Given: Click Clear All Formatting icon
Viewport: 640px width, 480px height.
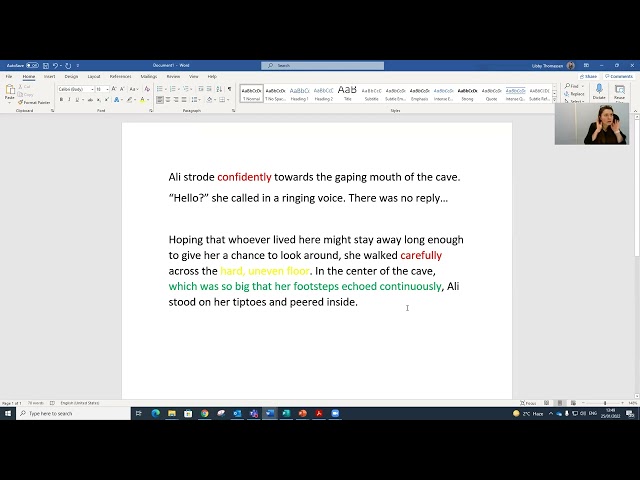Looking at the screenshot, I should pyautogui.click(x=147, y=89).
